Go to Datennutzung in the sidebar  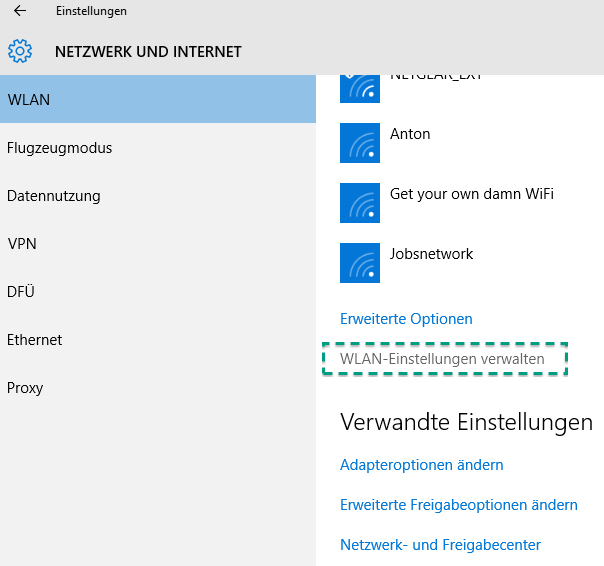pos(54,196)
